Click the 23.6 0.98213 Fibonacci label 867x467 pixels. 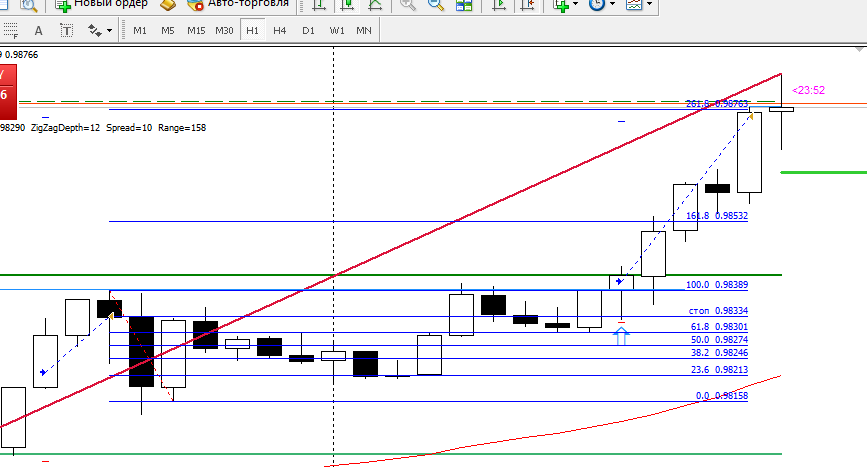tap(719, 369)
